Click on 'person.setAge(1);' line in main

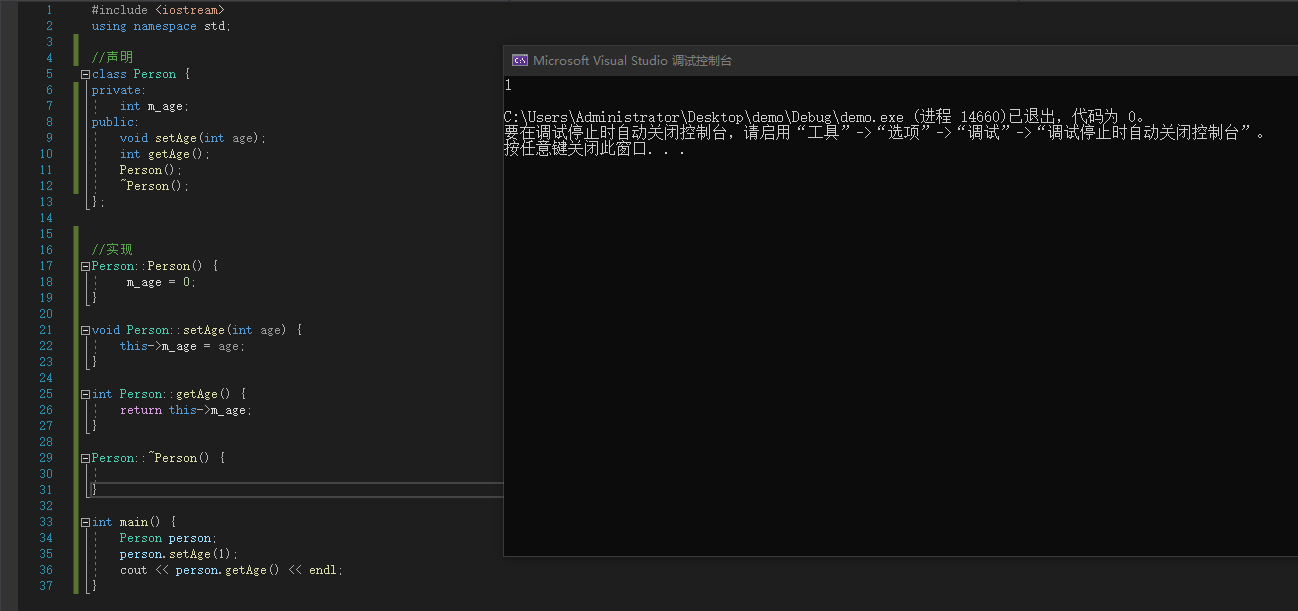tap(179, 554)
